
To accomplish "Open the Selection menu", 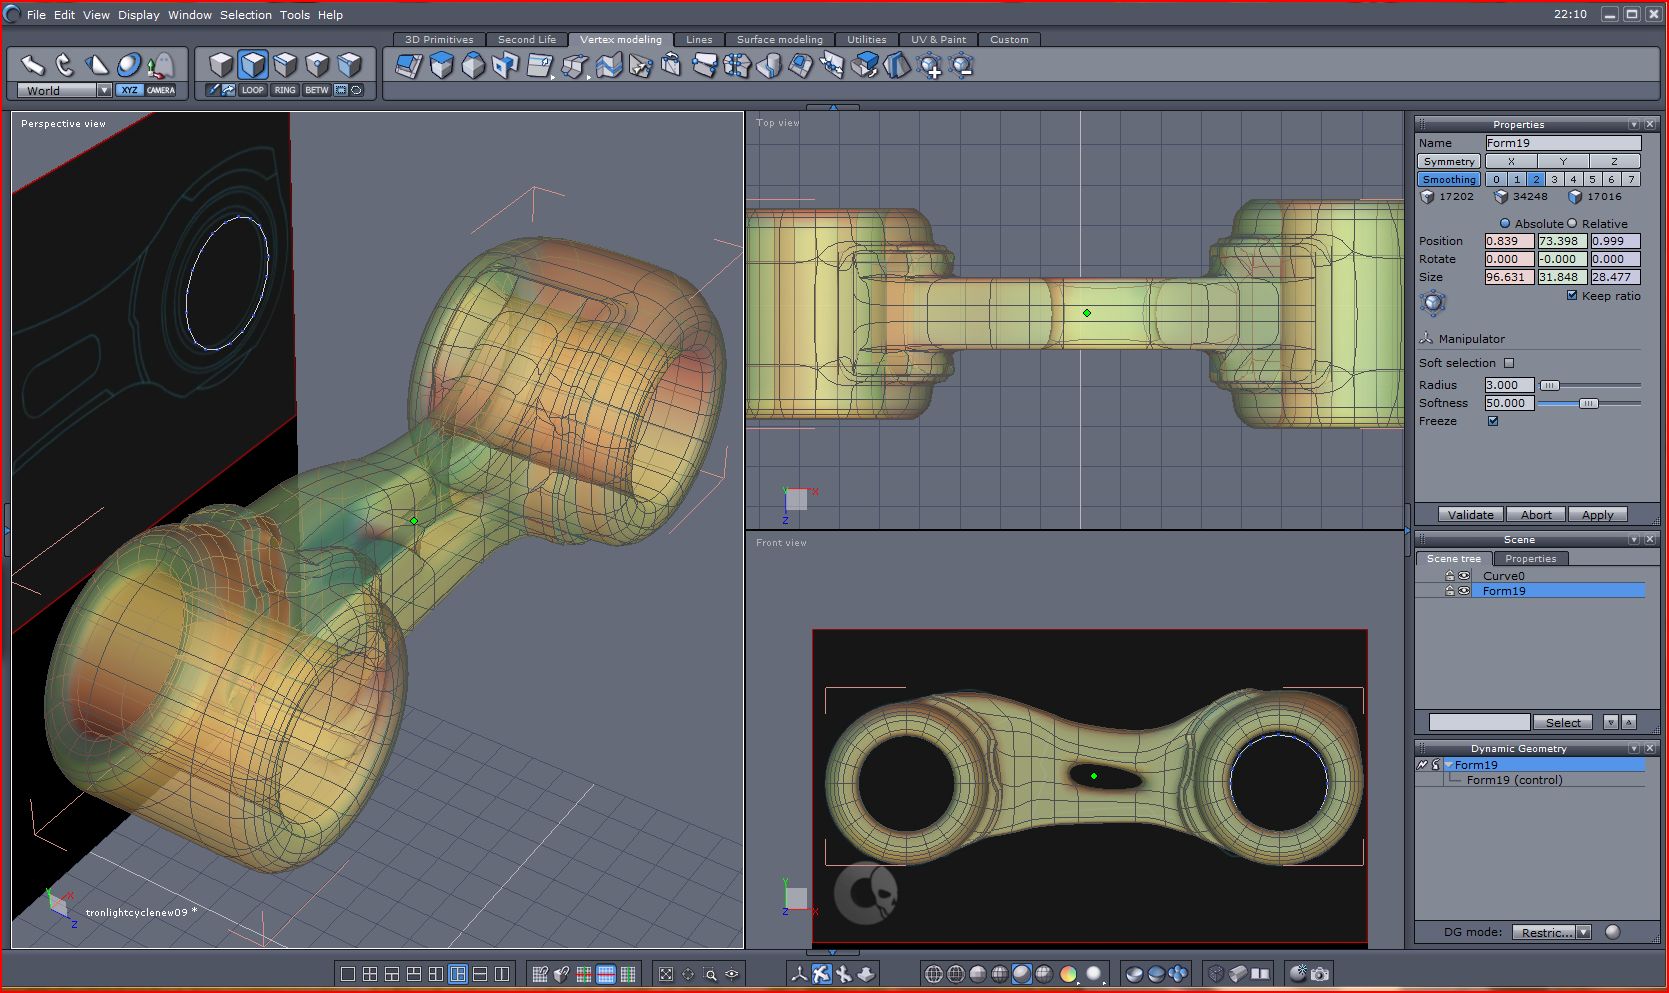I will pyautogui.click(x=245, y=15).
